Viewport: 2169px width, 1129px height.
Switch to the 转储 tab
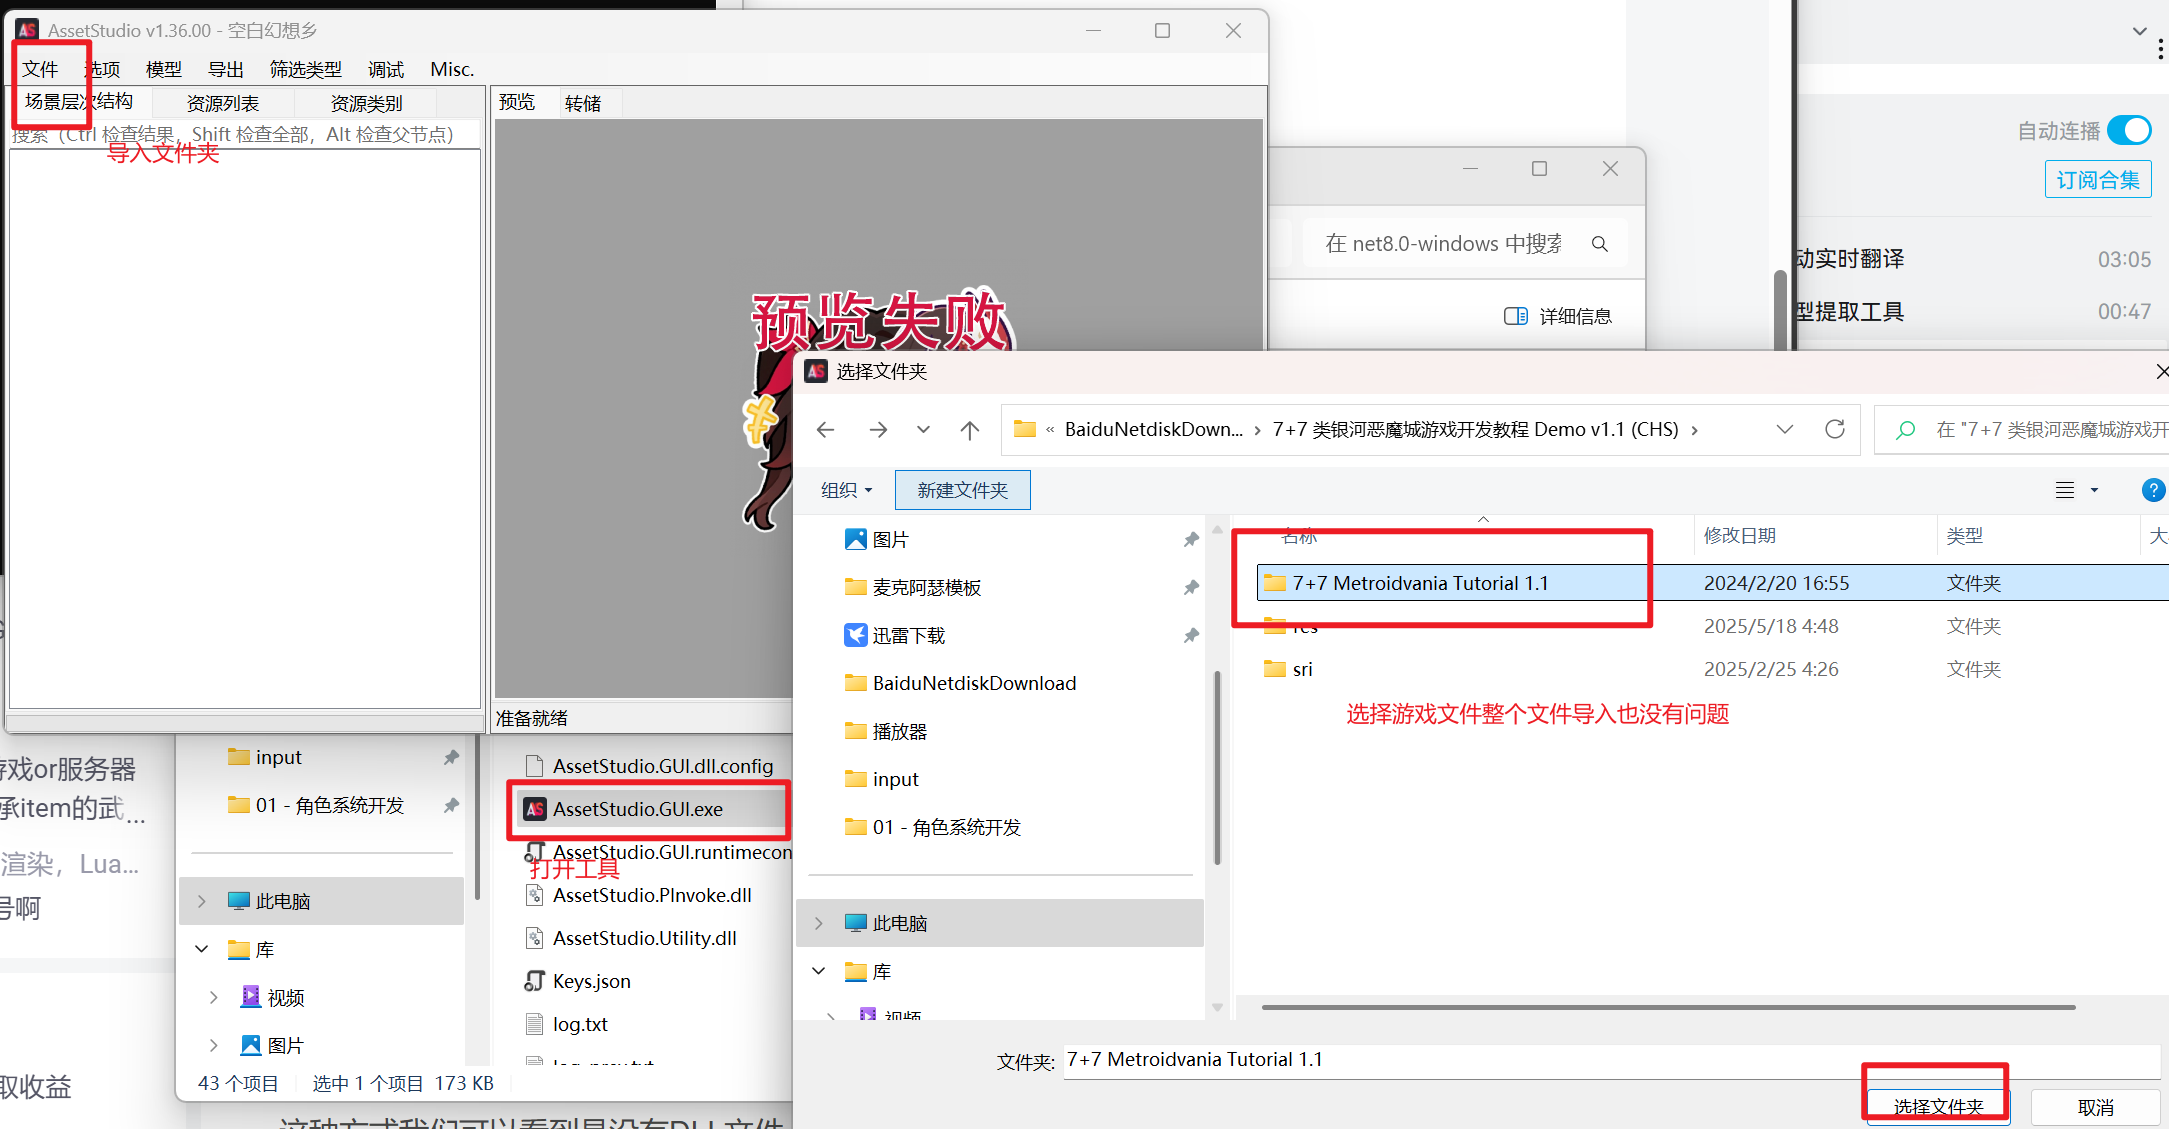583,102
